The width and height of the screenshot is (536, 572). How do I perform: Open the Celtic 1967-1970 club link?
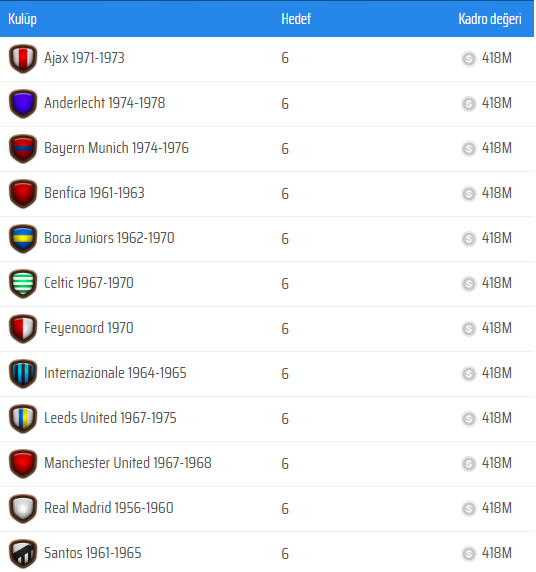[89, 283]
